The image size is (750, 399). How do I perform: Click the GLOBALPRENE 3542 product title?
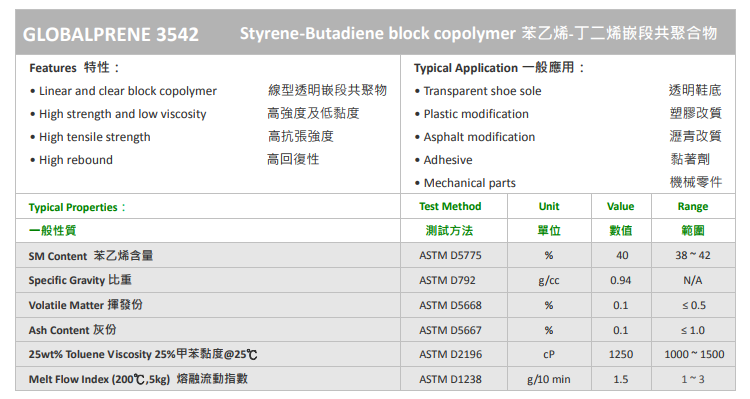(110, 34)
